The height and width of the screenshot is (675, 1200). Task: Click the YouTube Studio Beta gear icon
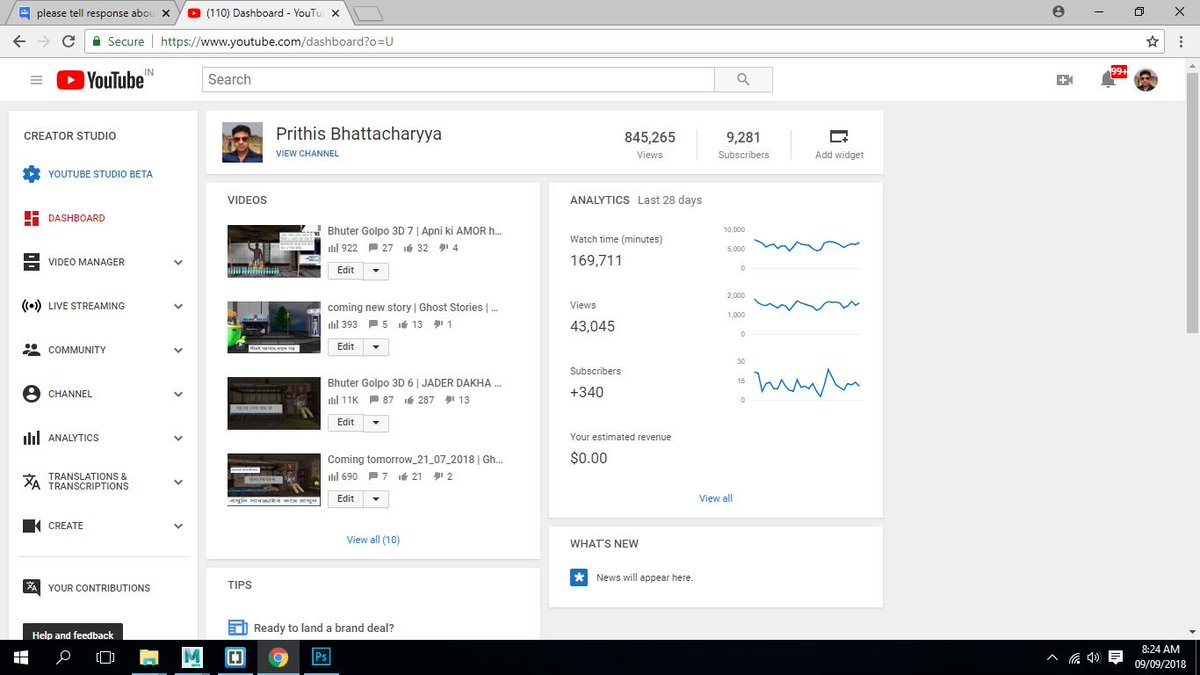31,174
